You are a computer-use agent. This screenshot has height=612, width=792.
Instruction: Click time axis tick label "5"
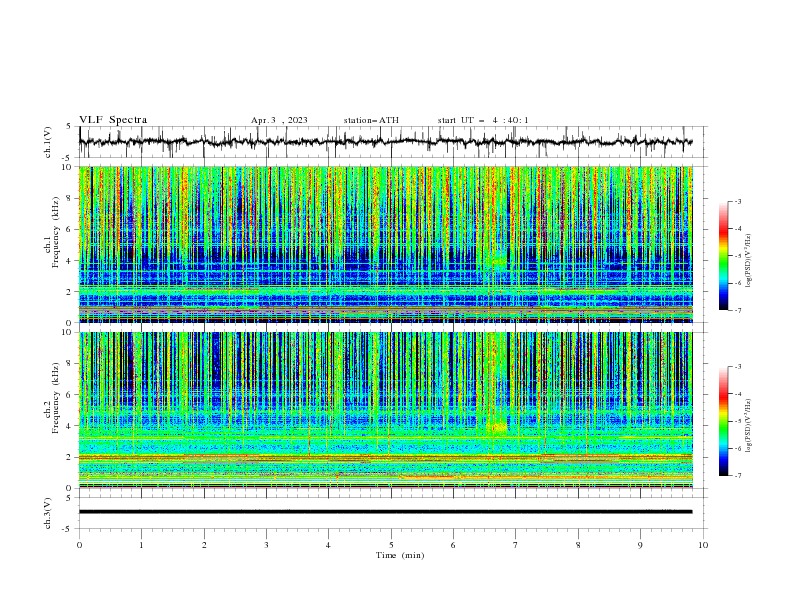click(391, 545)
